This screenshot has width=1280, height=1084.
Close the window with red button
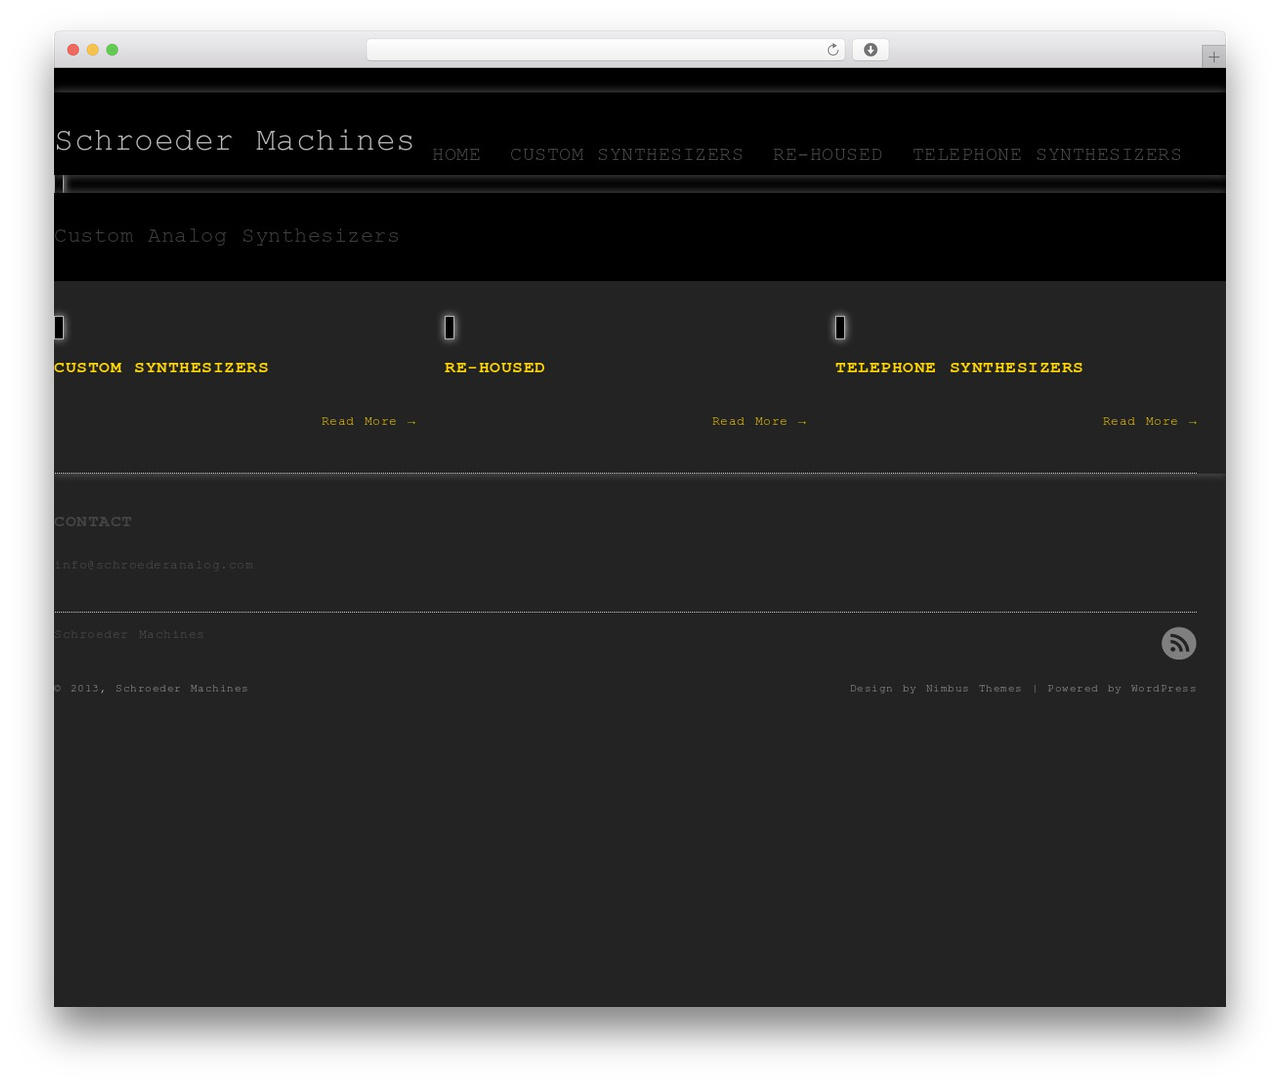point(73,50)
